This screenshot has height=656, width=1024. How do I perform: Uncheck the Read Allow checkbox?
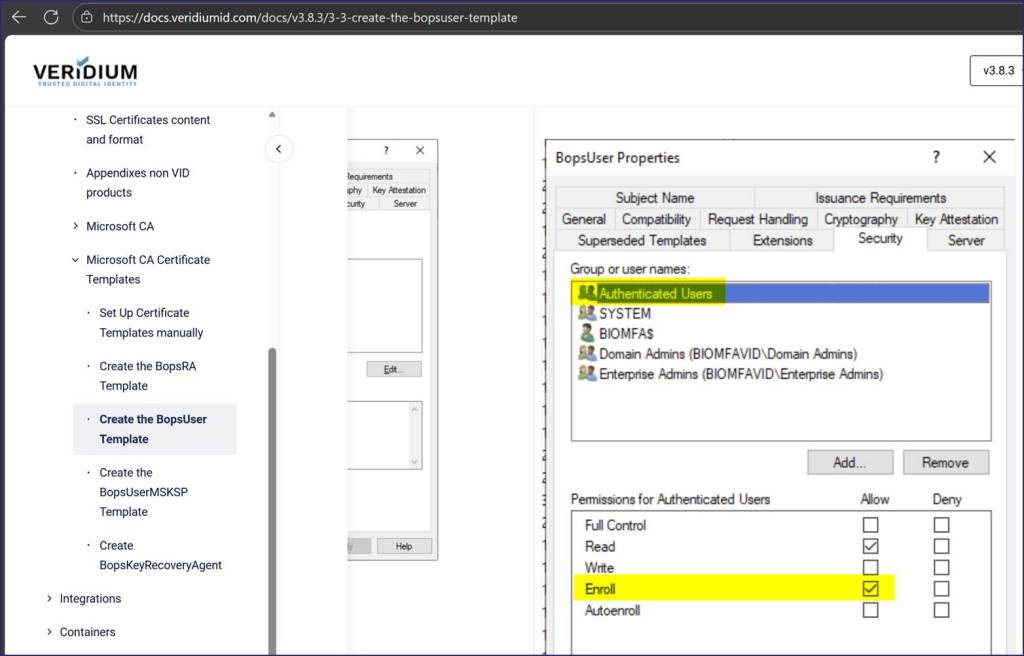pos(870,546)
